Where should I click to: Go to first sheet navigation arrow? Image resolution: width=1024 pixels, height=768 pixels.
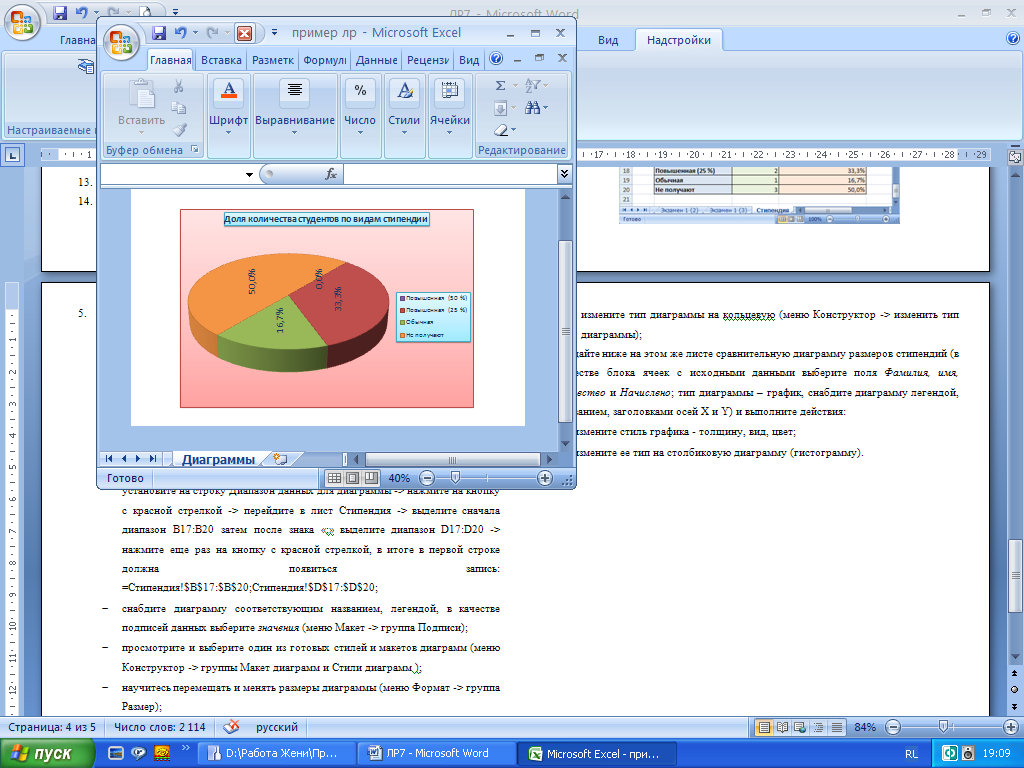point(108,459)
